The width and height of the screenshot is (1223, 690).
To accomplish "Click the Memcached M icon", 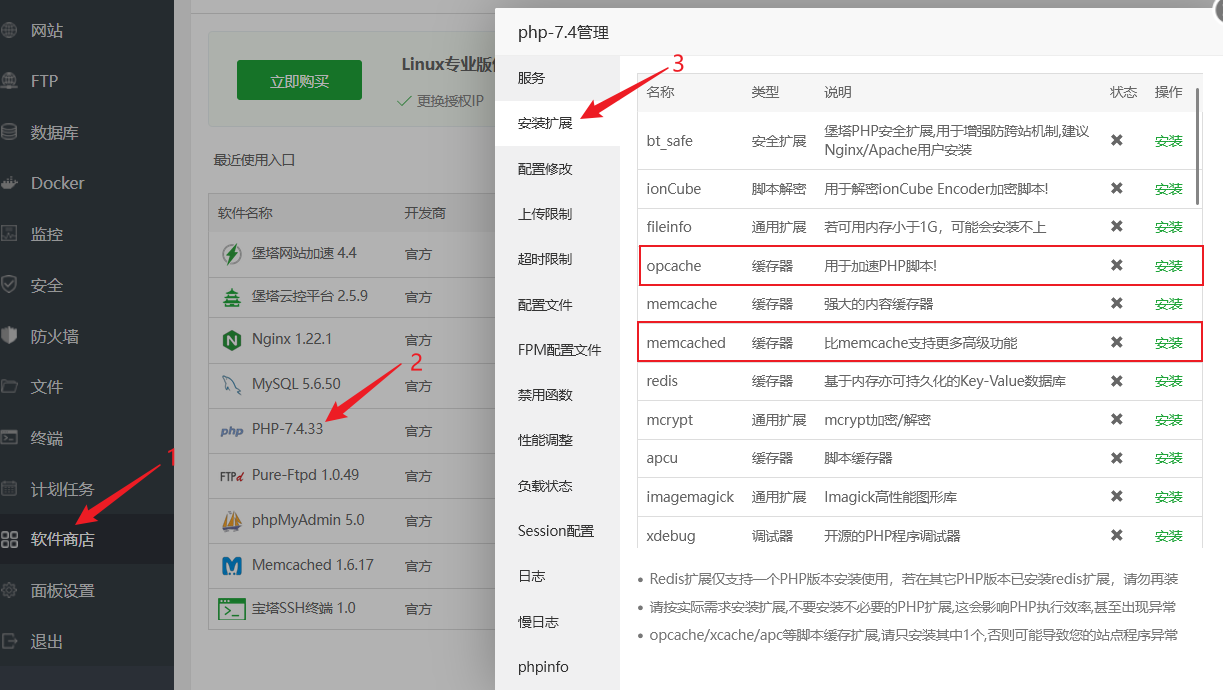I will click(231, 565).
